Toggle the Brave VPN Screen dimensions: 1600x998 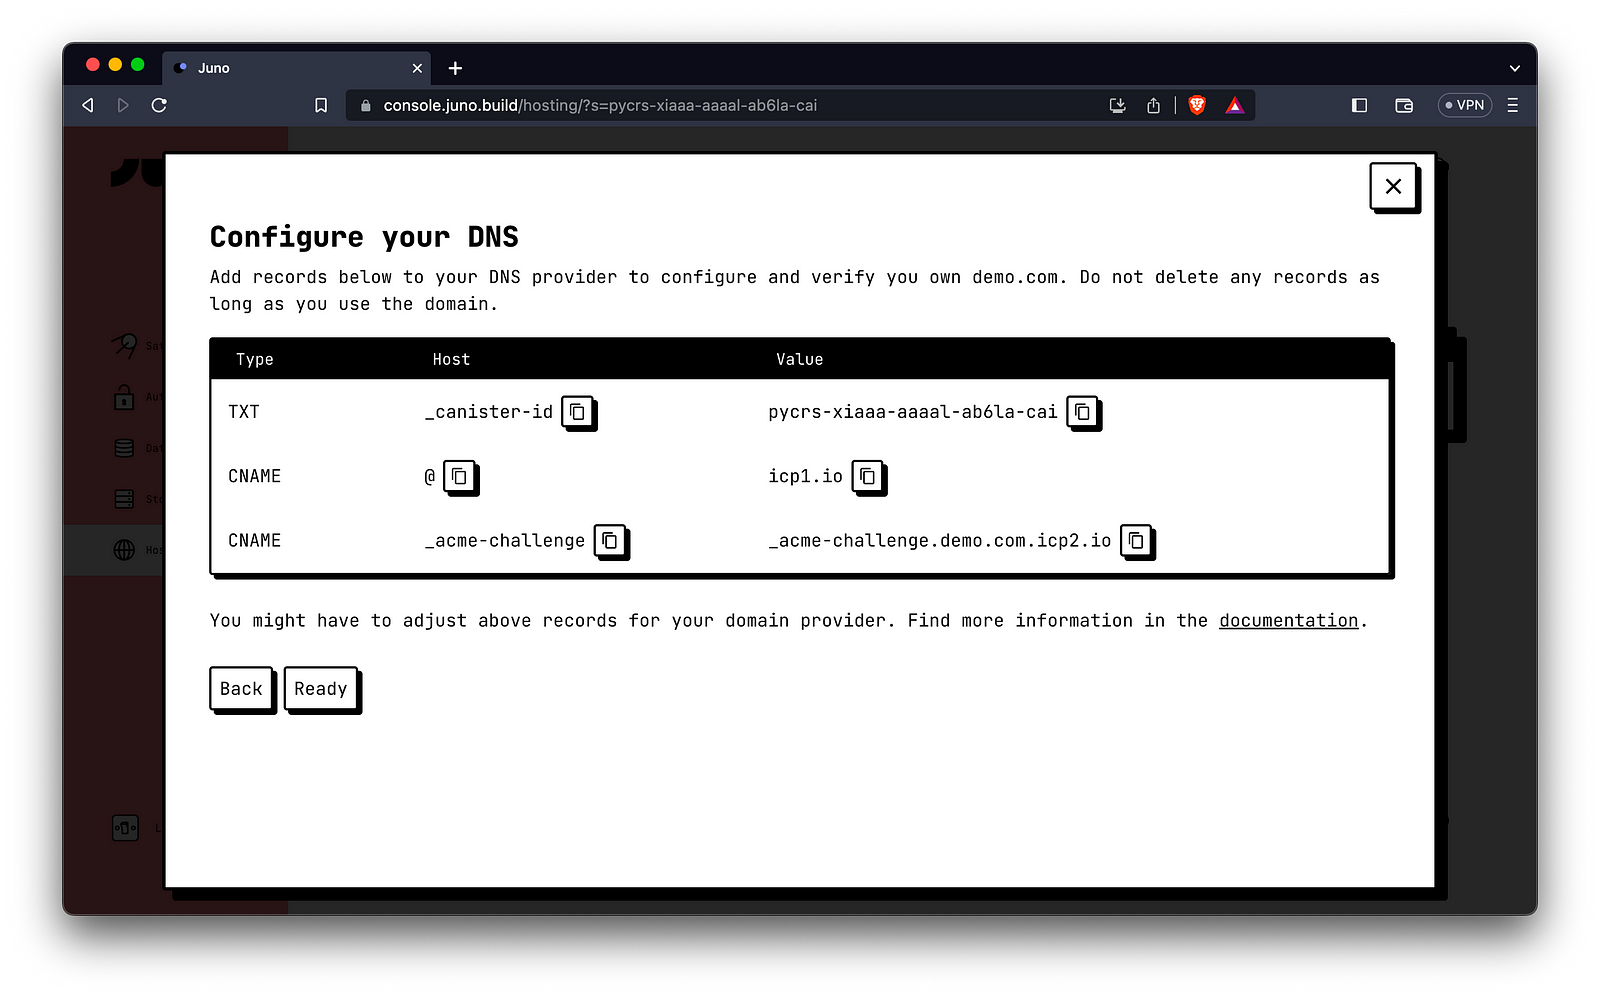pyautogui.click(x=1464, y=104)
